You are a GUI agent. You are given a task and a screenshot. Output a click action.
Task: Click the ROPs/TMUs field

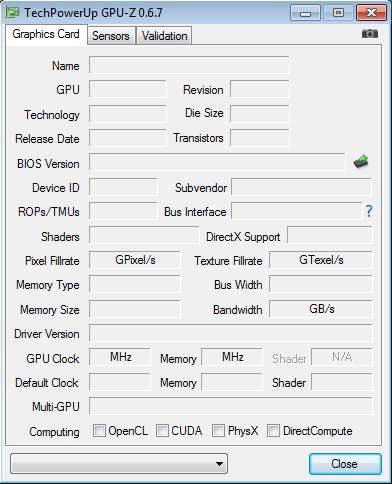coord(123,211)
